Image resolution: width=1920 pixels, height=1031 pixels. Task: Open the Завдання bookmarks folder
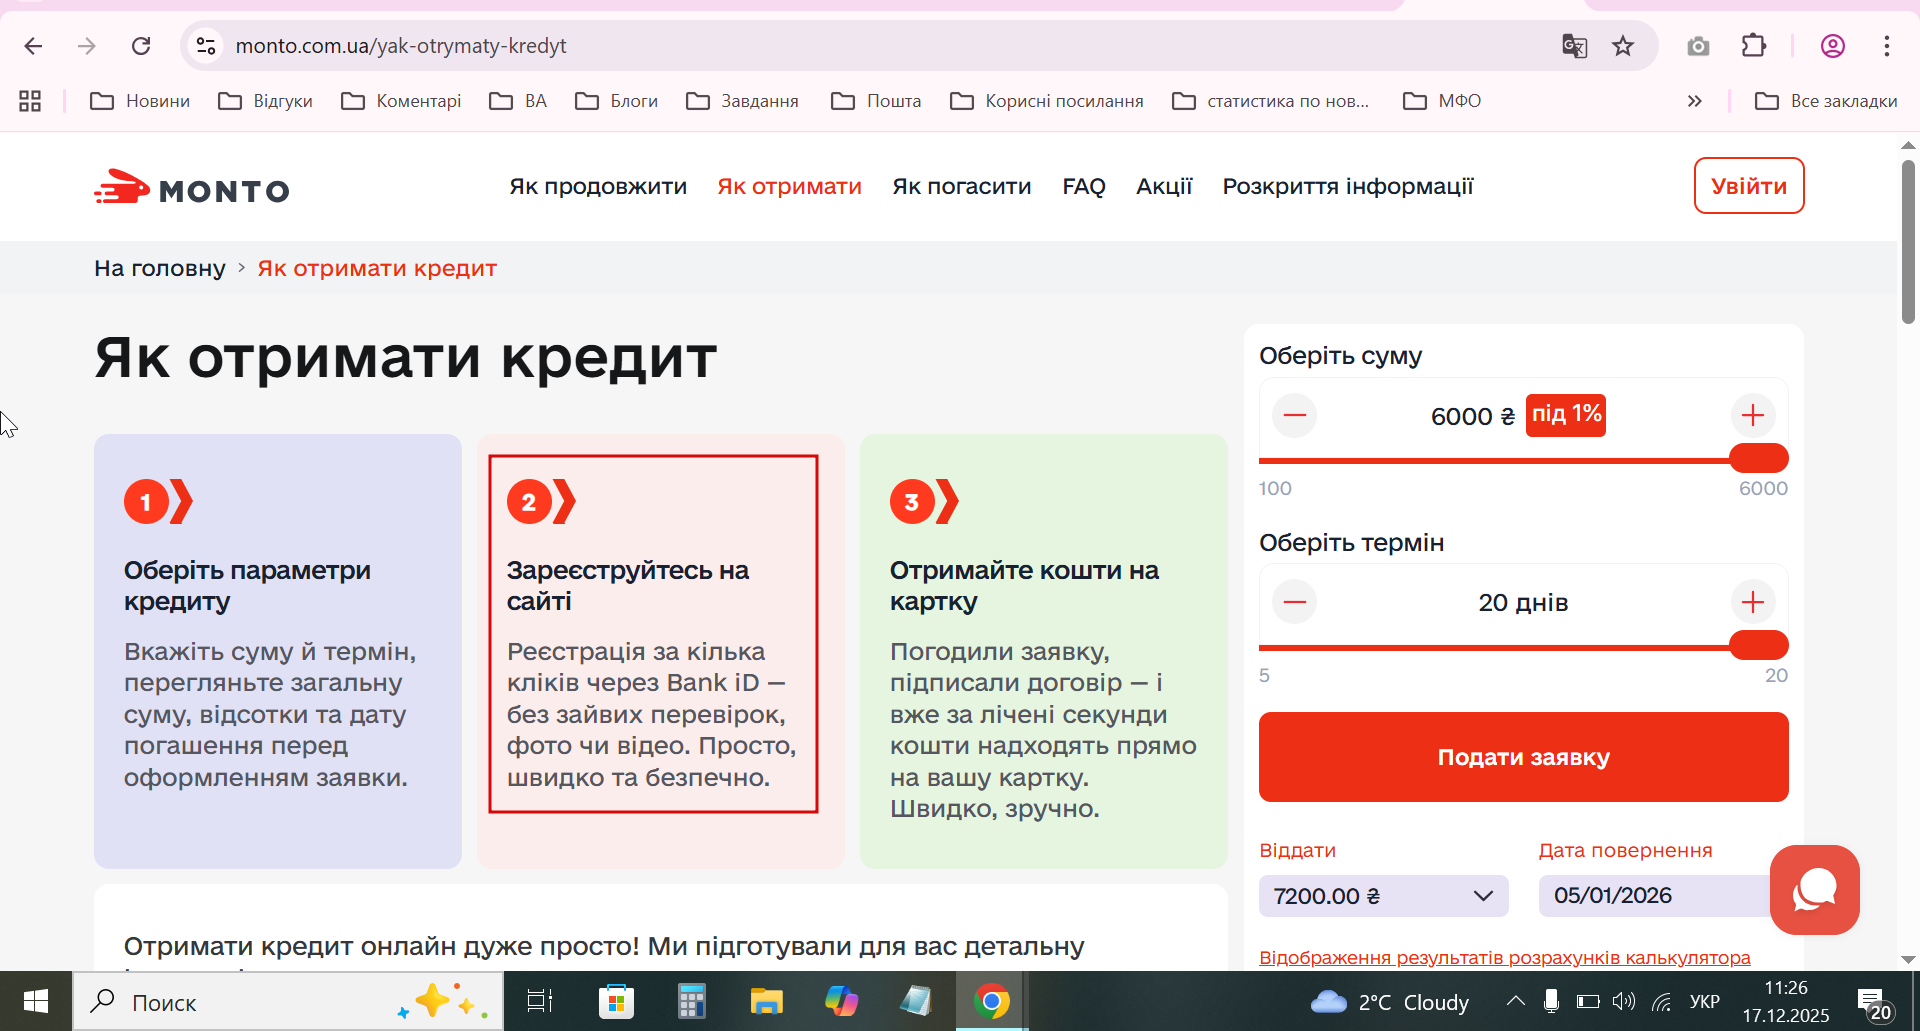point(743,101)
